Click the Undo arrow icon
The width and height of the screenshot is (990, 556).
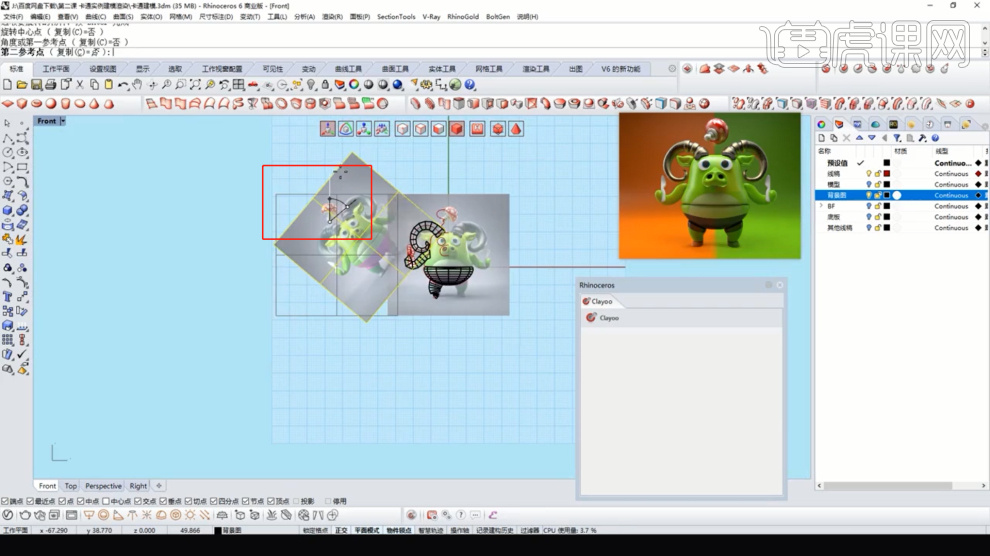(x=123, y=85)
